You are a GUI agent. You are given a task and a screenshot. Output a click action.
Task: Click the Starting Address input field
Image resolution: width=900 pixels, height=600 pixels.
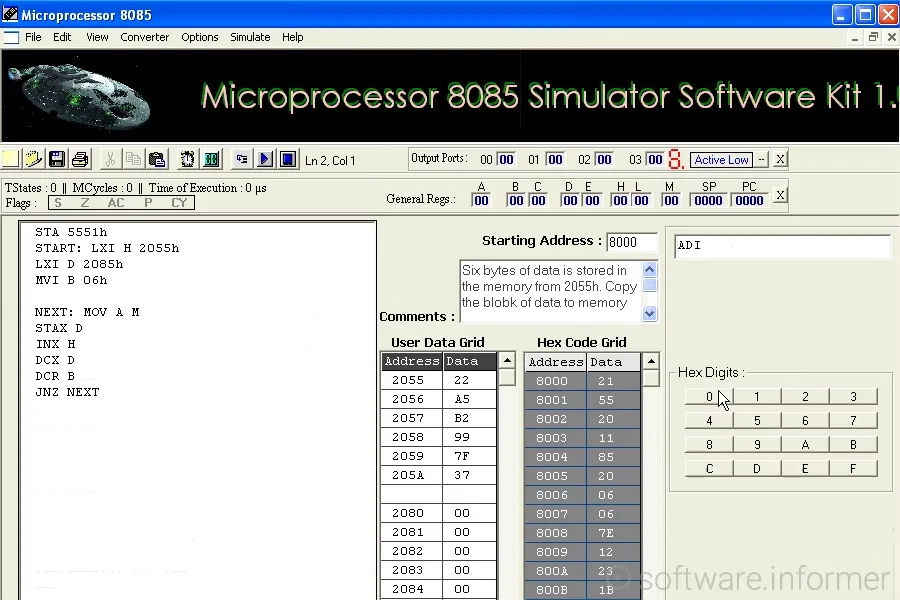coord(631,242)
